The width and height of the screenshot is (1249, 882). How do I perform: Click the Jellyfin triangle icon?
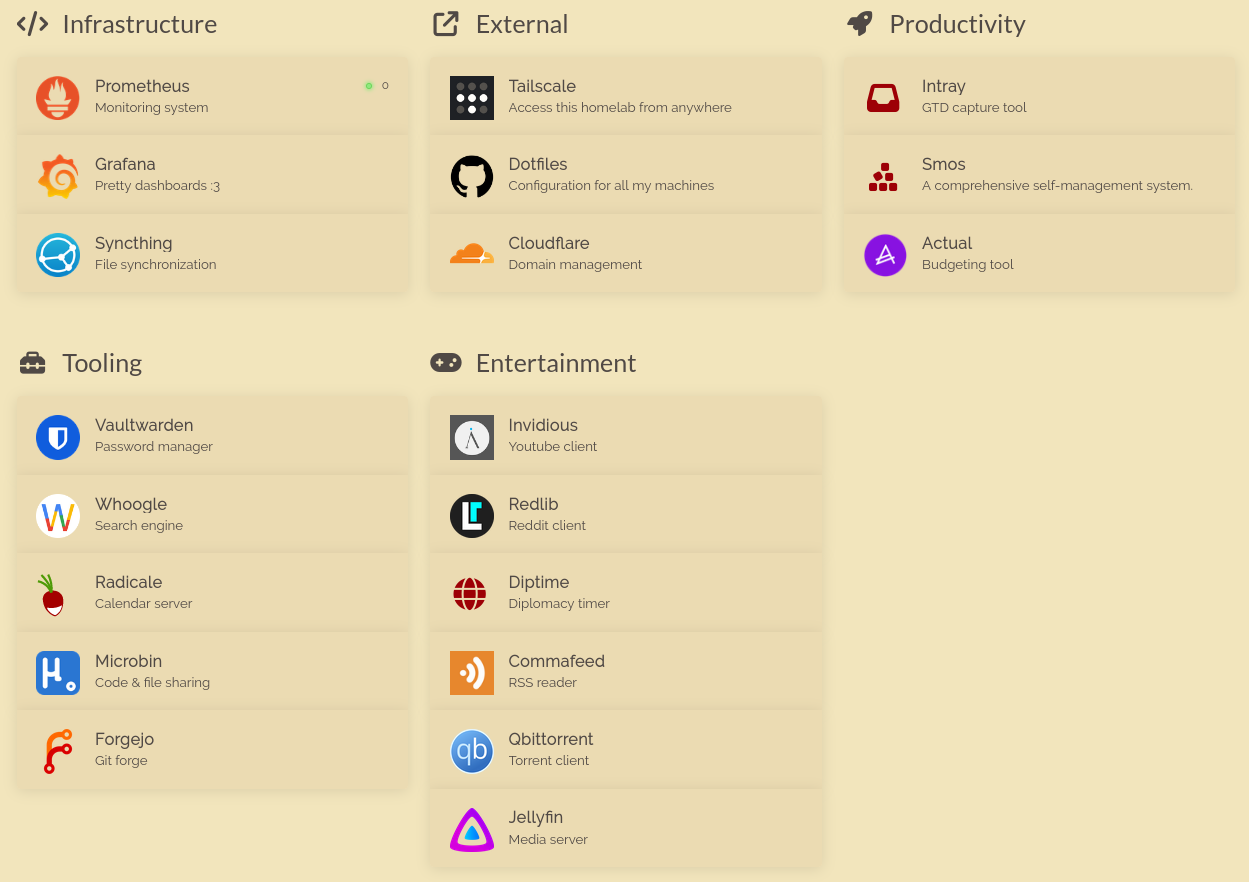(x=472, y=830)
